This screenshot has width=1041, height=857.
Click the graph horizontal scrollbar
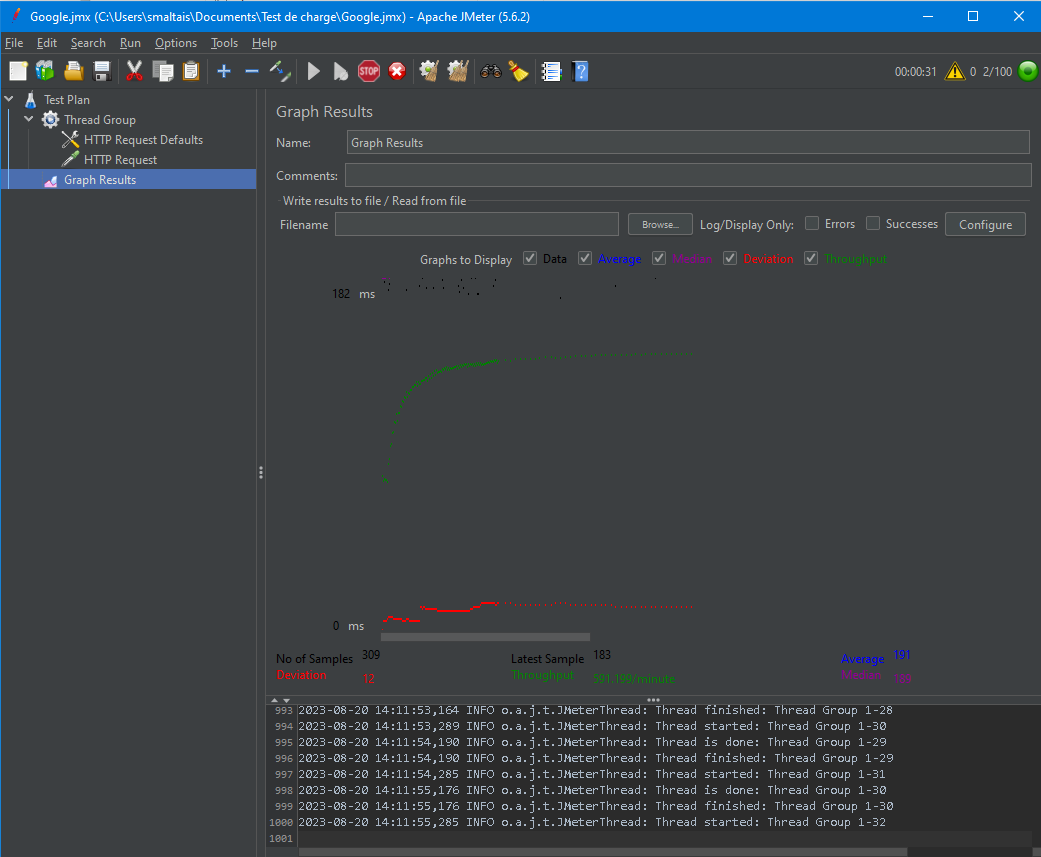click(485, 637)
